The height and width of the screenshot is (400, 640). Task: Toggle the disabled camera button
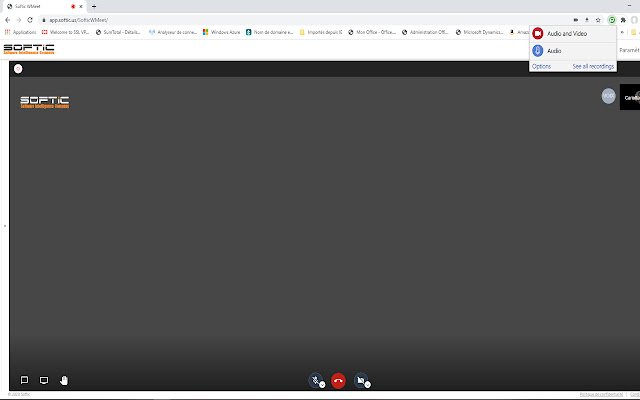pos(360,380)
